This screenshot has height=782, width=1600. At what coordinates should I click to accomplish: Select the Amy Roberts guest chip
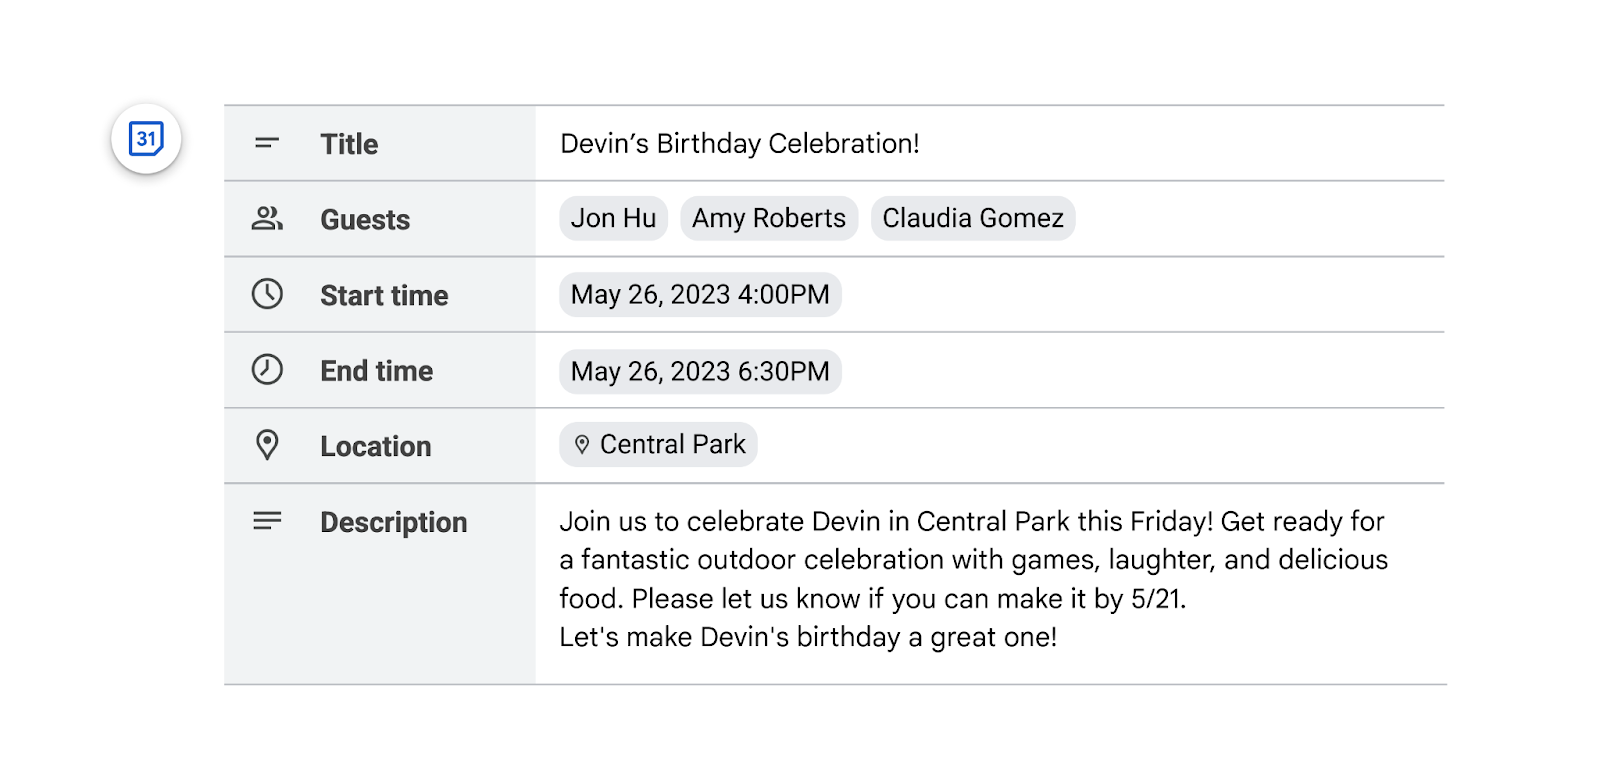(769, 218)
